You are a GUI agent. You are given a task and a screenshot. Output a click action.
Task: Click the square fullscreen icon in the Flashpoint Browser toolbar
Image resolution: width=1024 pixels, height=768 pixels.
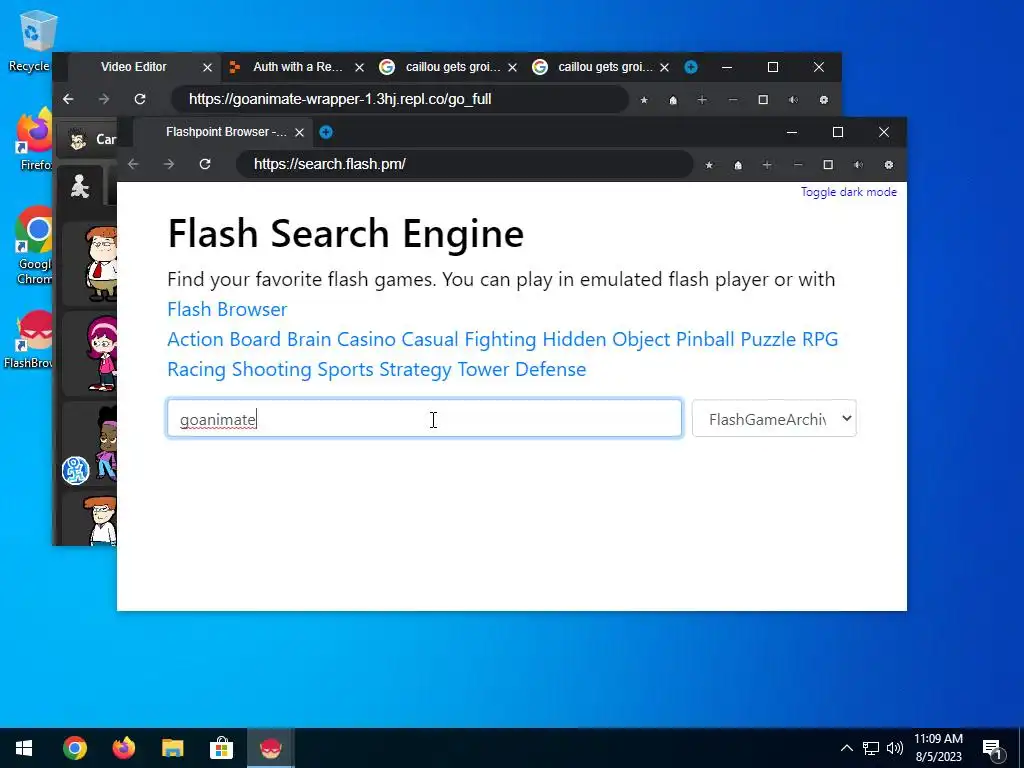coord(828,165)
